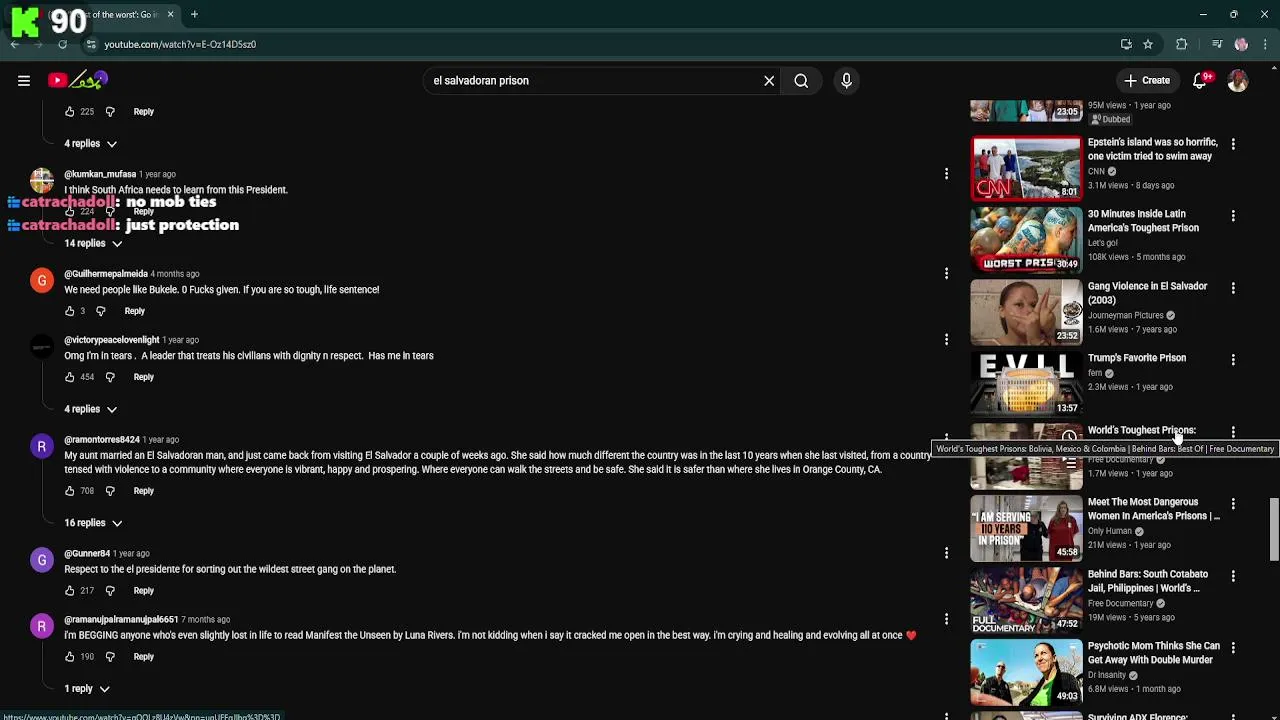
Task: Start voice search with the microphone icon
Action: pos(846,81)
